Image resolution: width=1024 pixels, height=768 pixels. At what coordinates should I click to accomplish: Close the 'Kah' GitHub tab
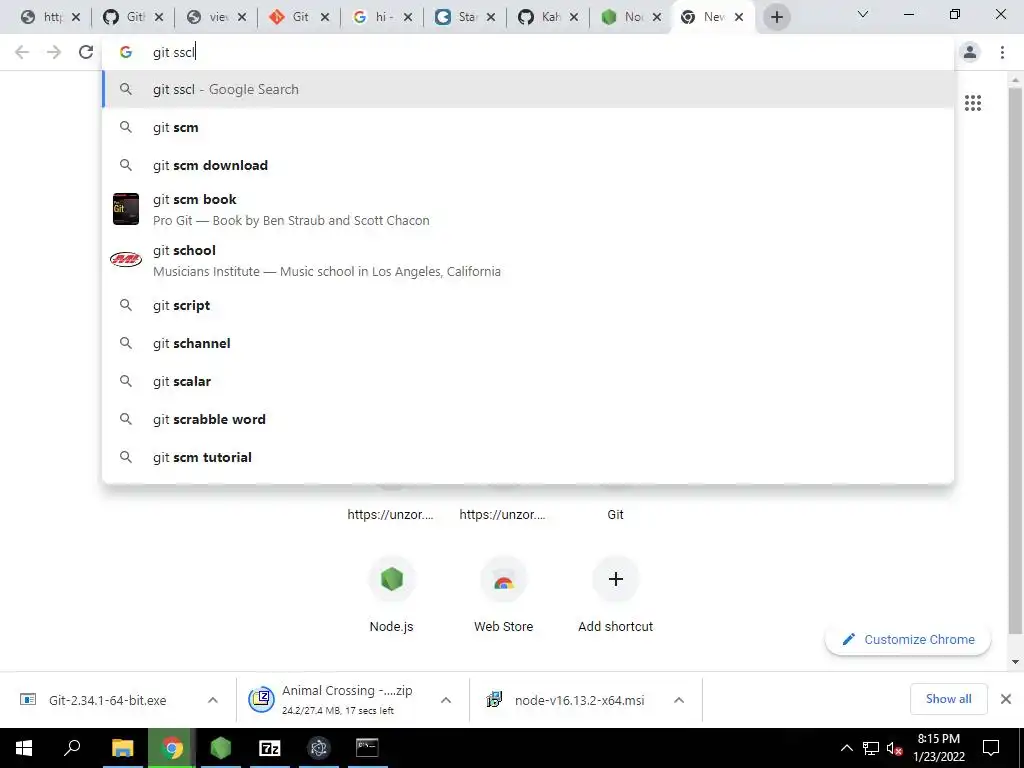click(x=573, y=17)
